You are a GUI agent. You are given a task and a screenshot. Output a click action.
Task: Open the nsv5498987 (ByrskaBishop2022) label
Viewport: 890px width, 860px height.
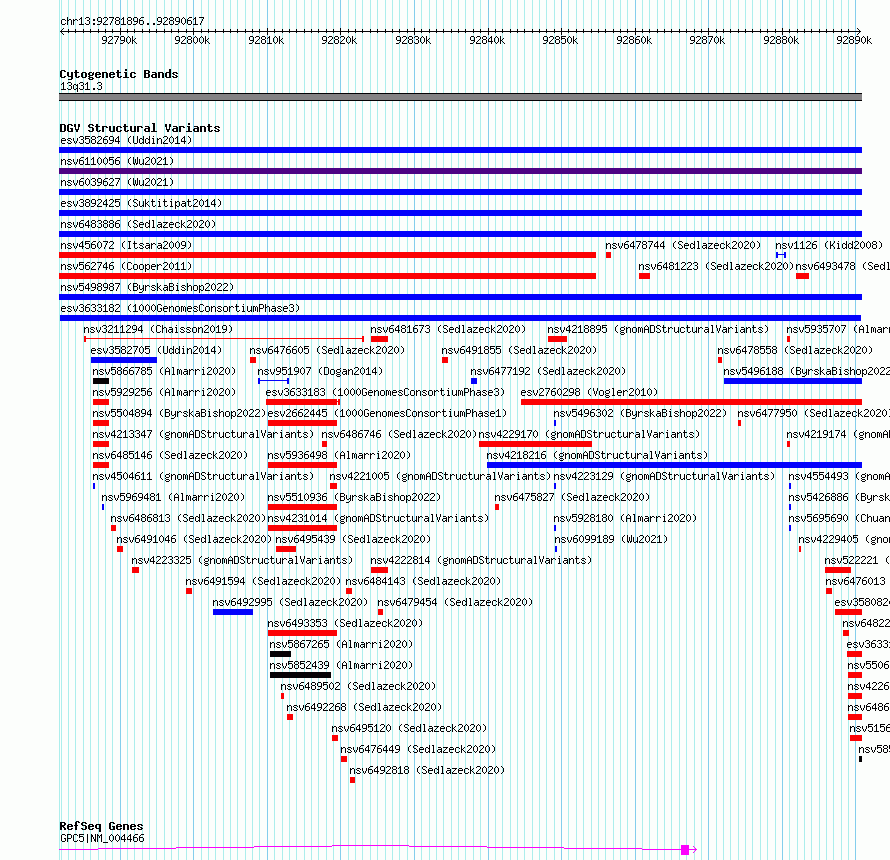(x=147, y=287)
